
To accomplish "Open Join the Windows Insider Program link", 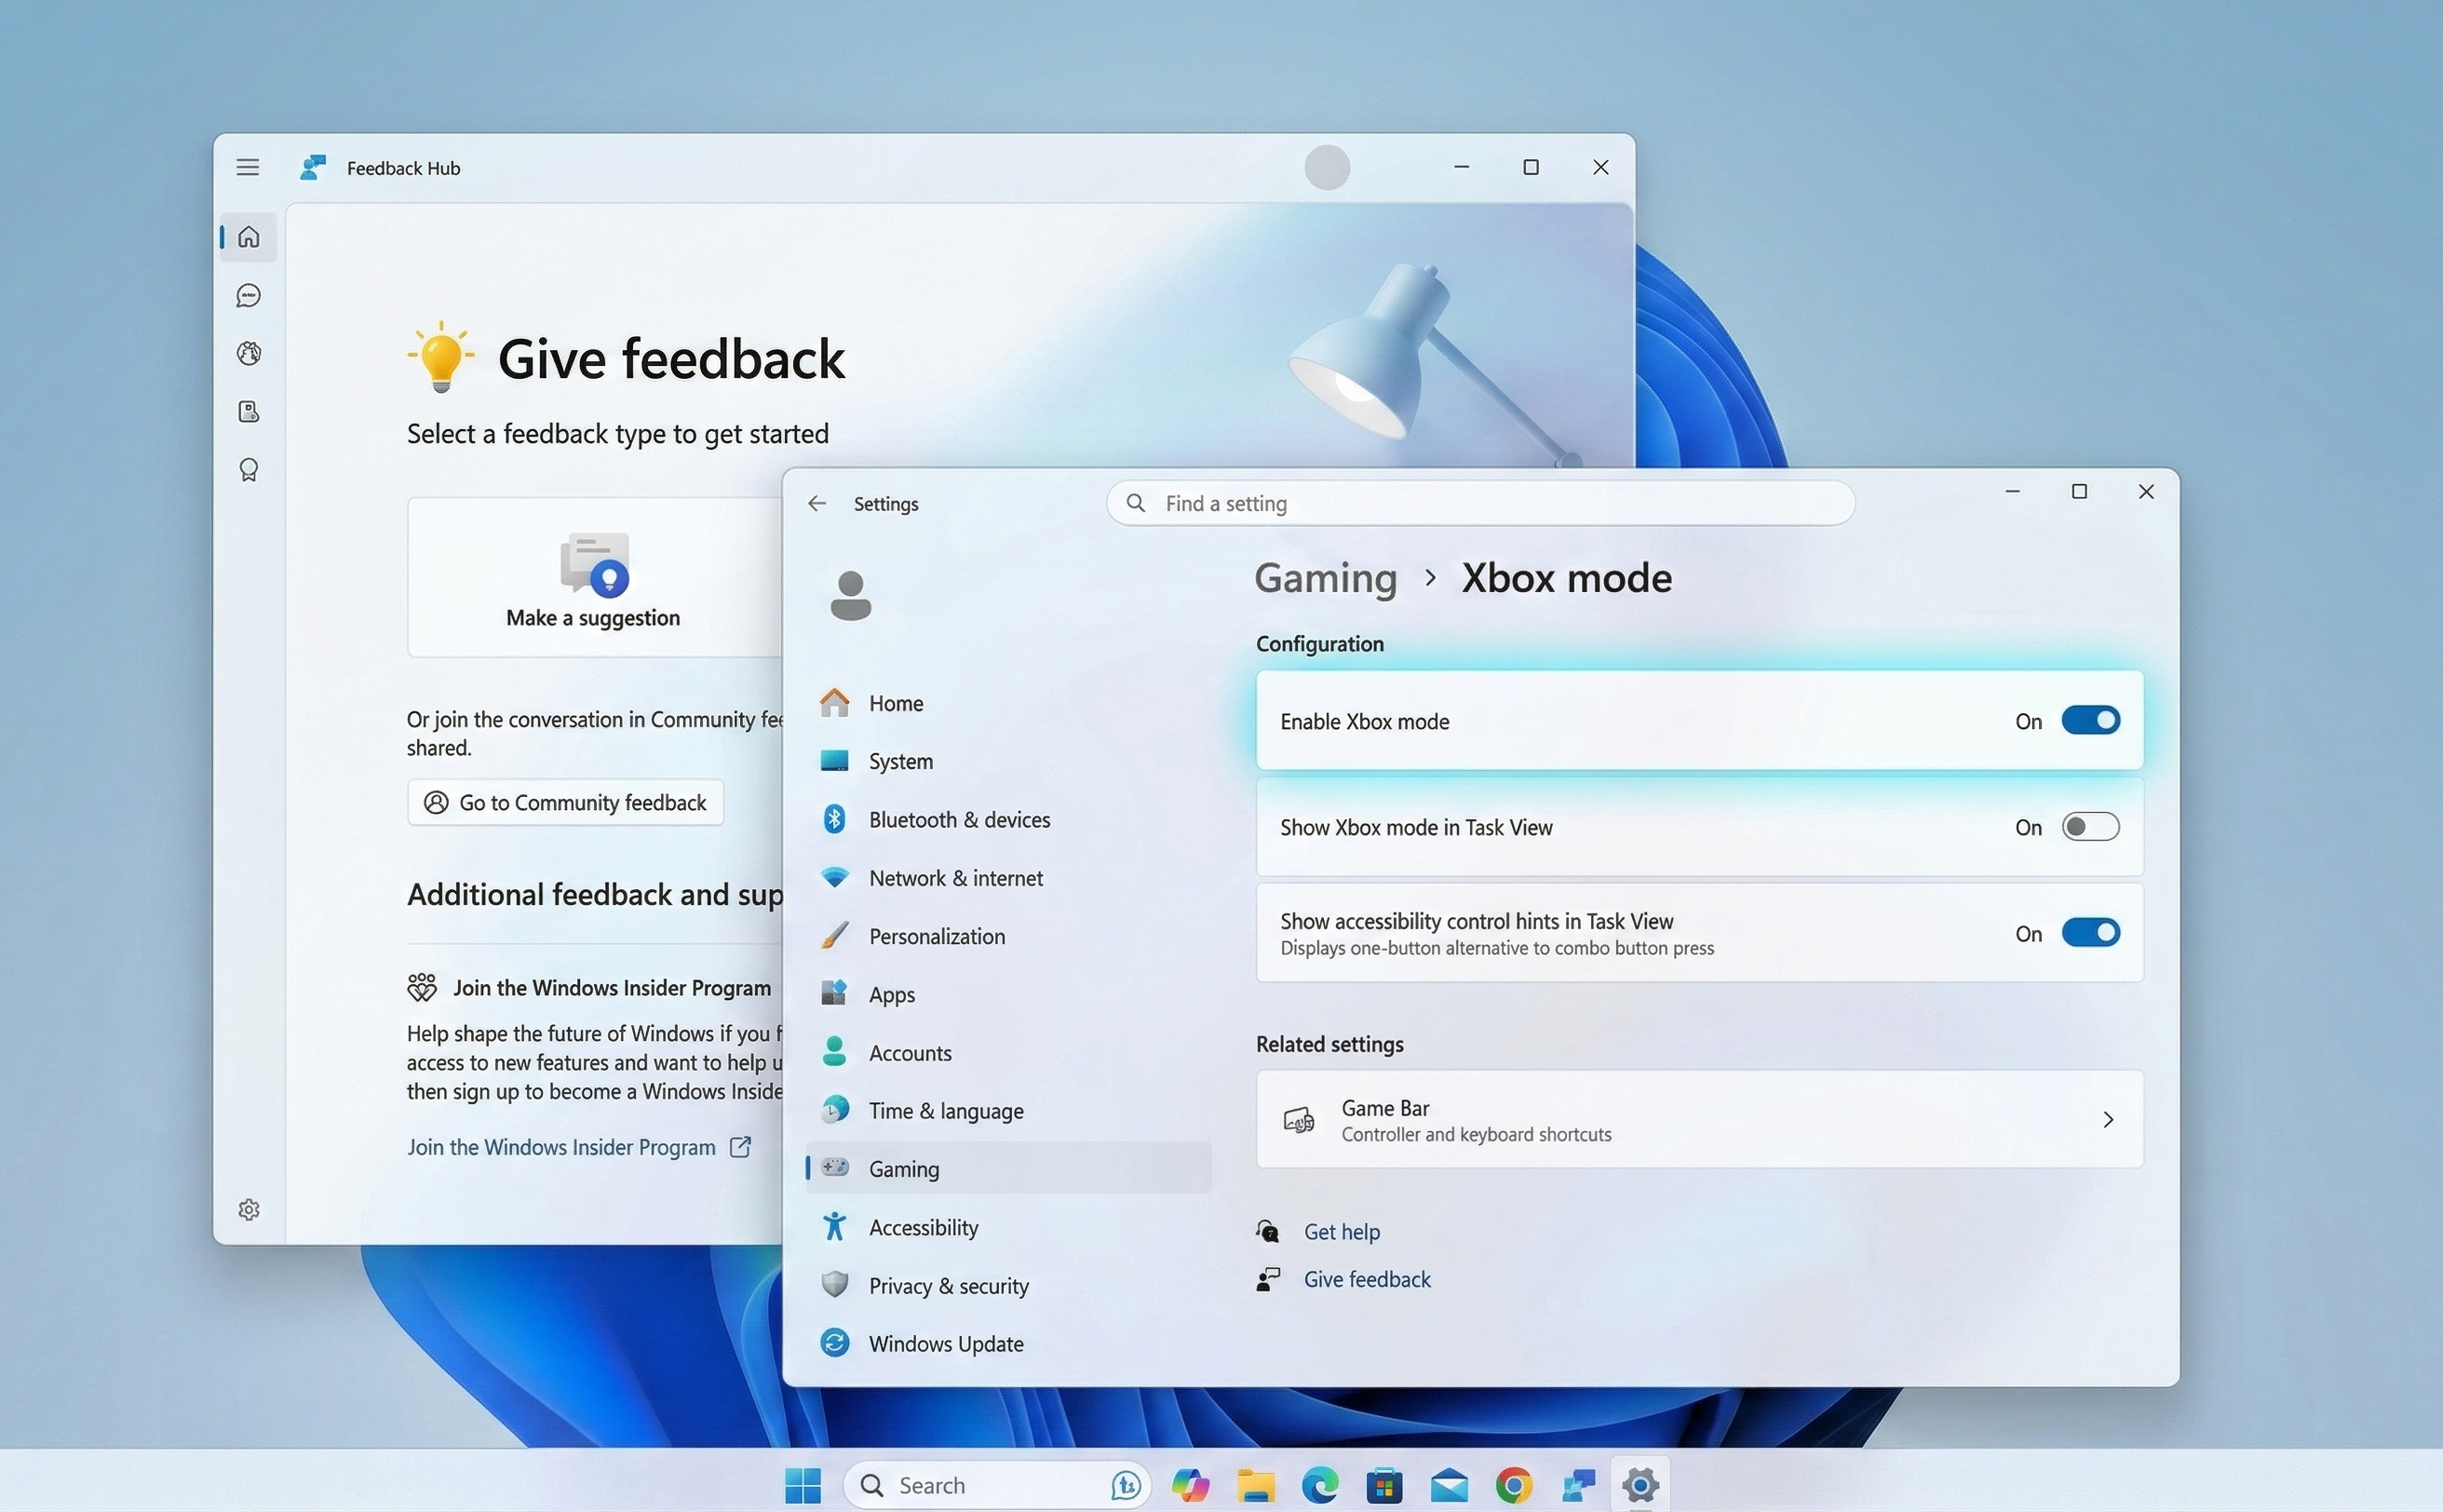I will (x=561, y=1146).
